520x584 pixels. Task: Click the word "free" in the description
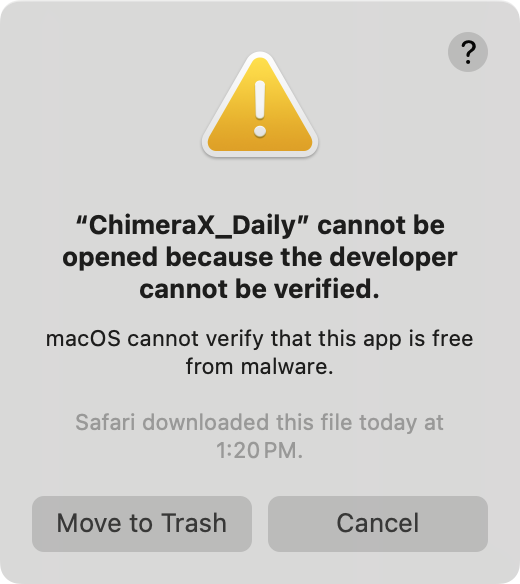(x=453, y=339)
